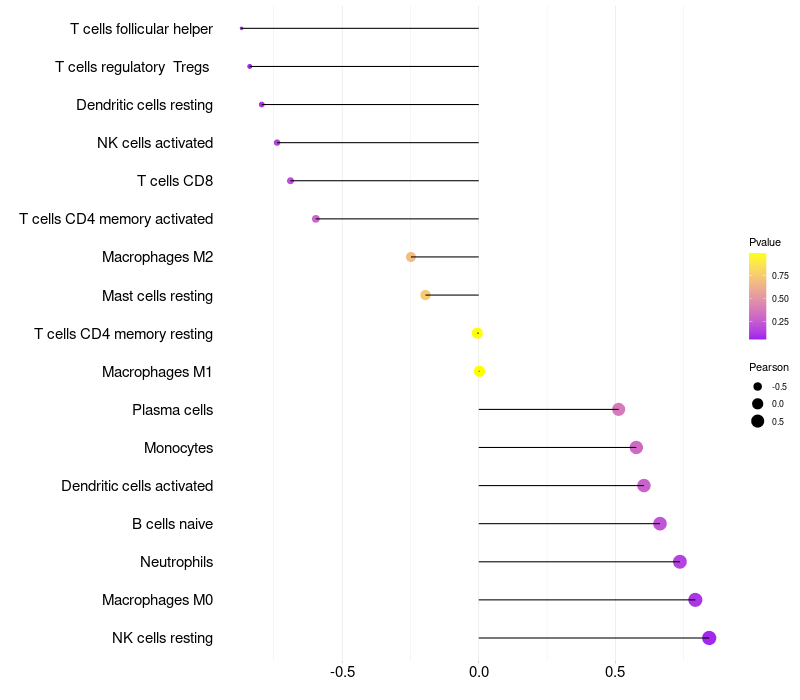Click the yellow T cells CD4 memory resting dot
The height and width of the screenshot is (700, 800).
pyautogui.click(x=477, y=333)
